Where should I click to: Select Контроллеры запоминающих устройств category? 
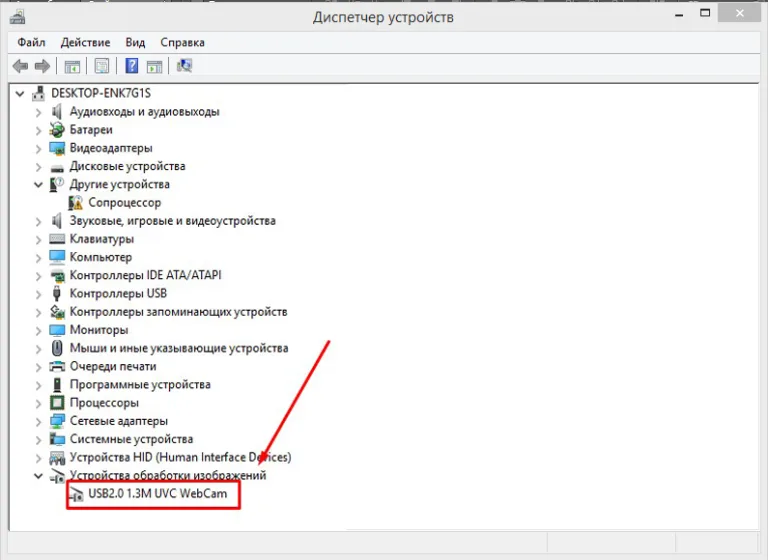178,312
